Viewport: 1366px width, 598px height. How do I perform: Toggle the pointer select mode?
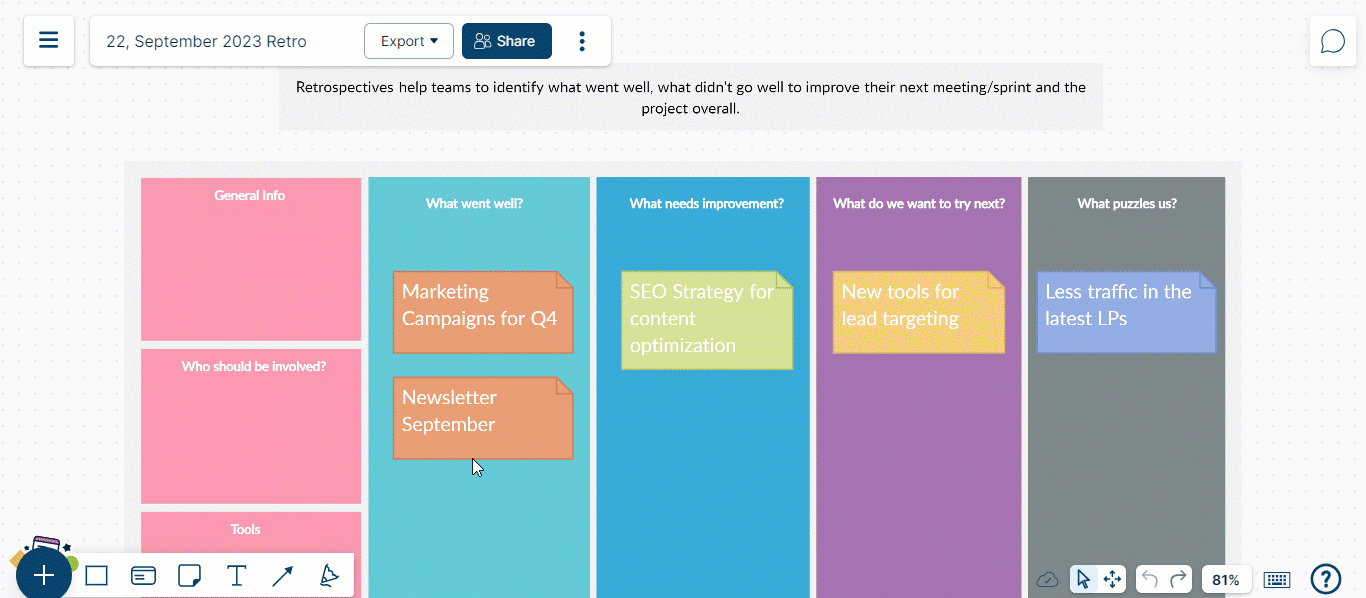1083,579
